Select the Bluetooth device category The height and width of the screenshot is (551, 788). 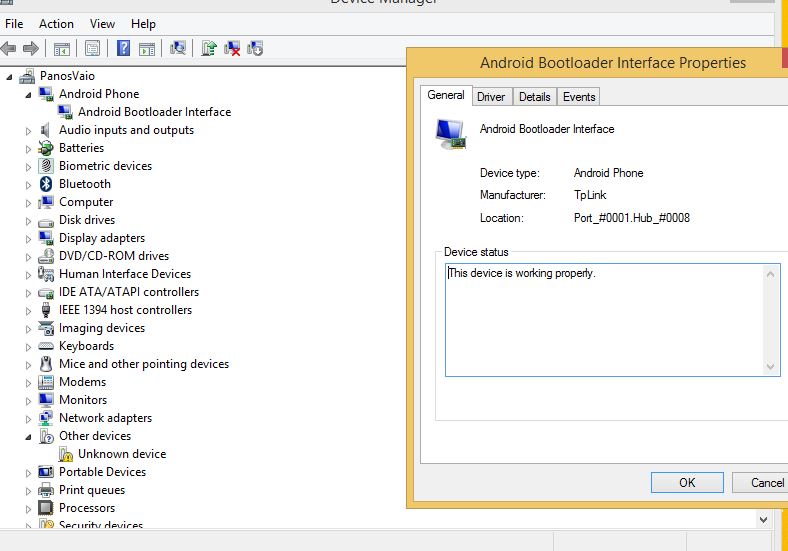pos(84,184)
